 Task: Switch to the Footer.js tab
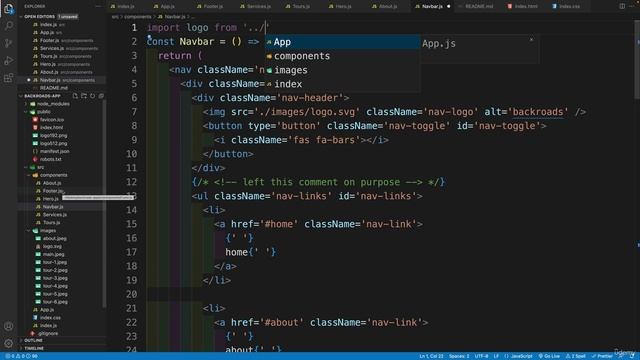tap(213, 7)
